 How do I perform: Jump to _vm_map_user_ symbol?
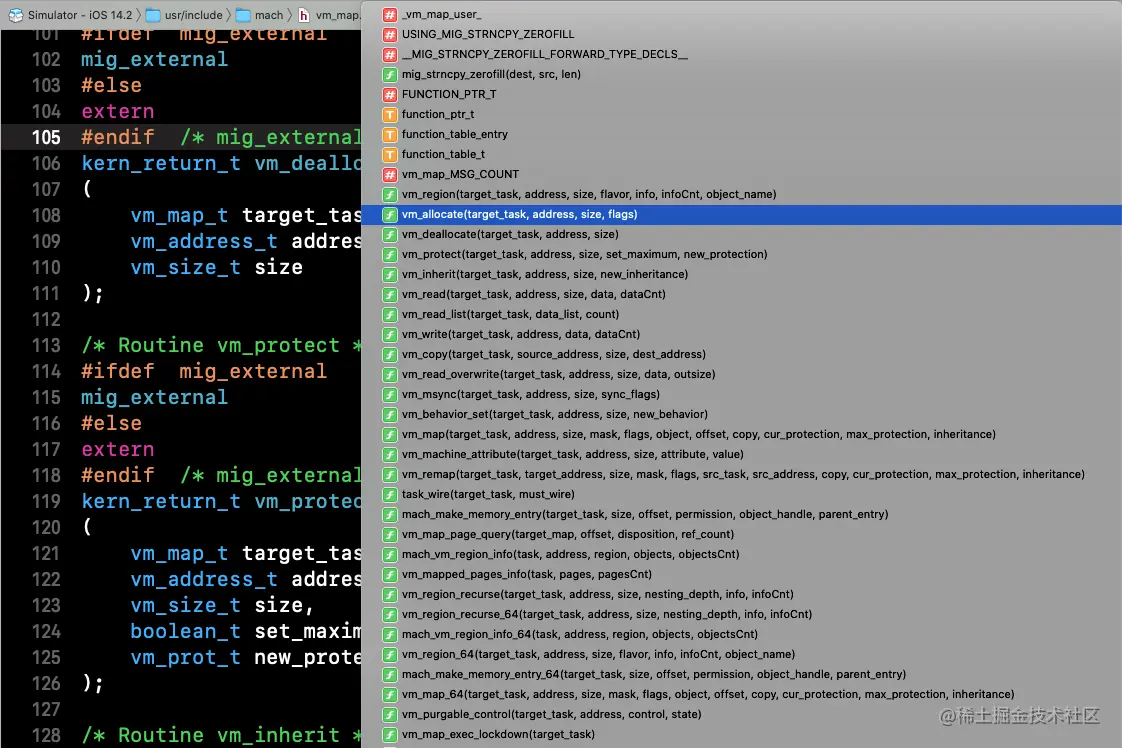pos(442,14)
